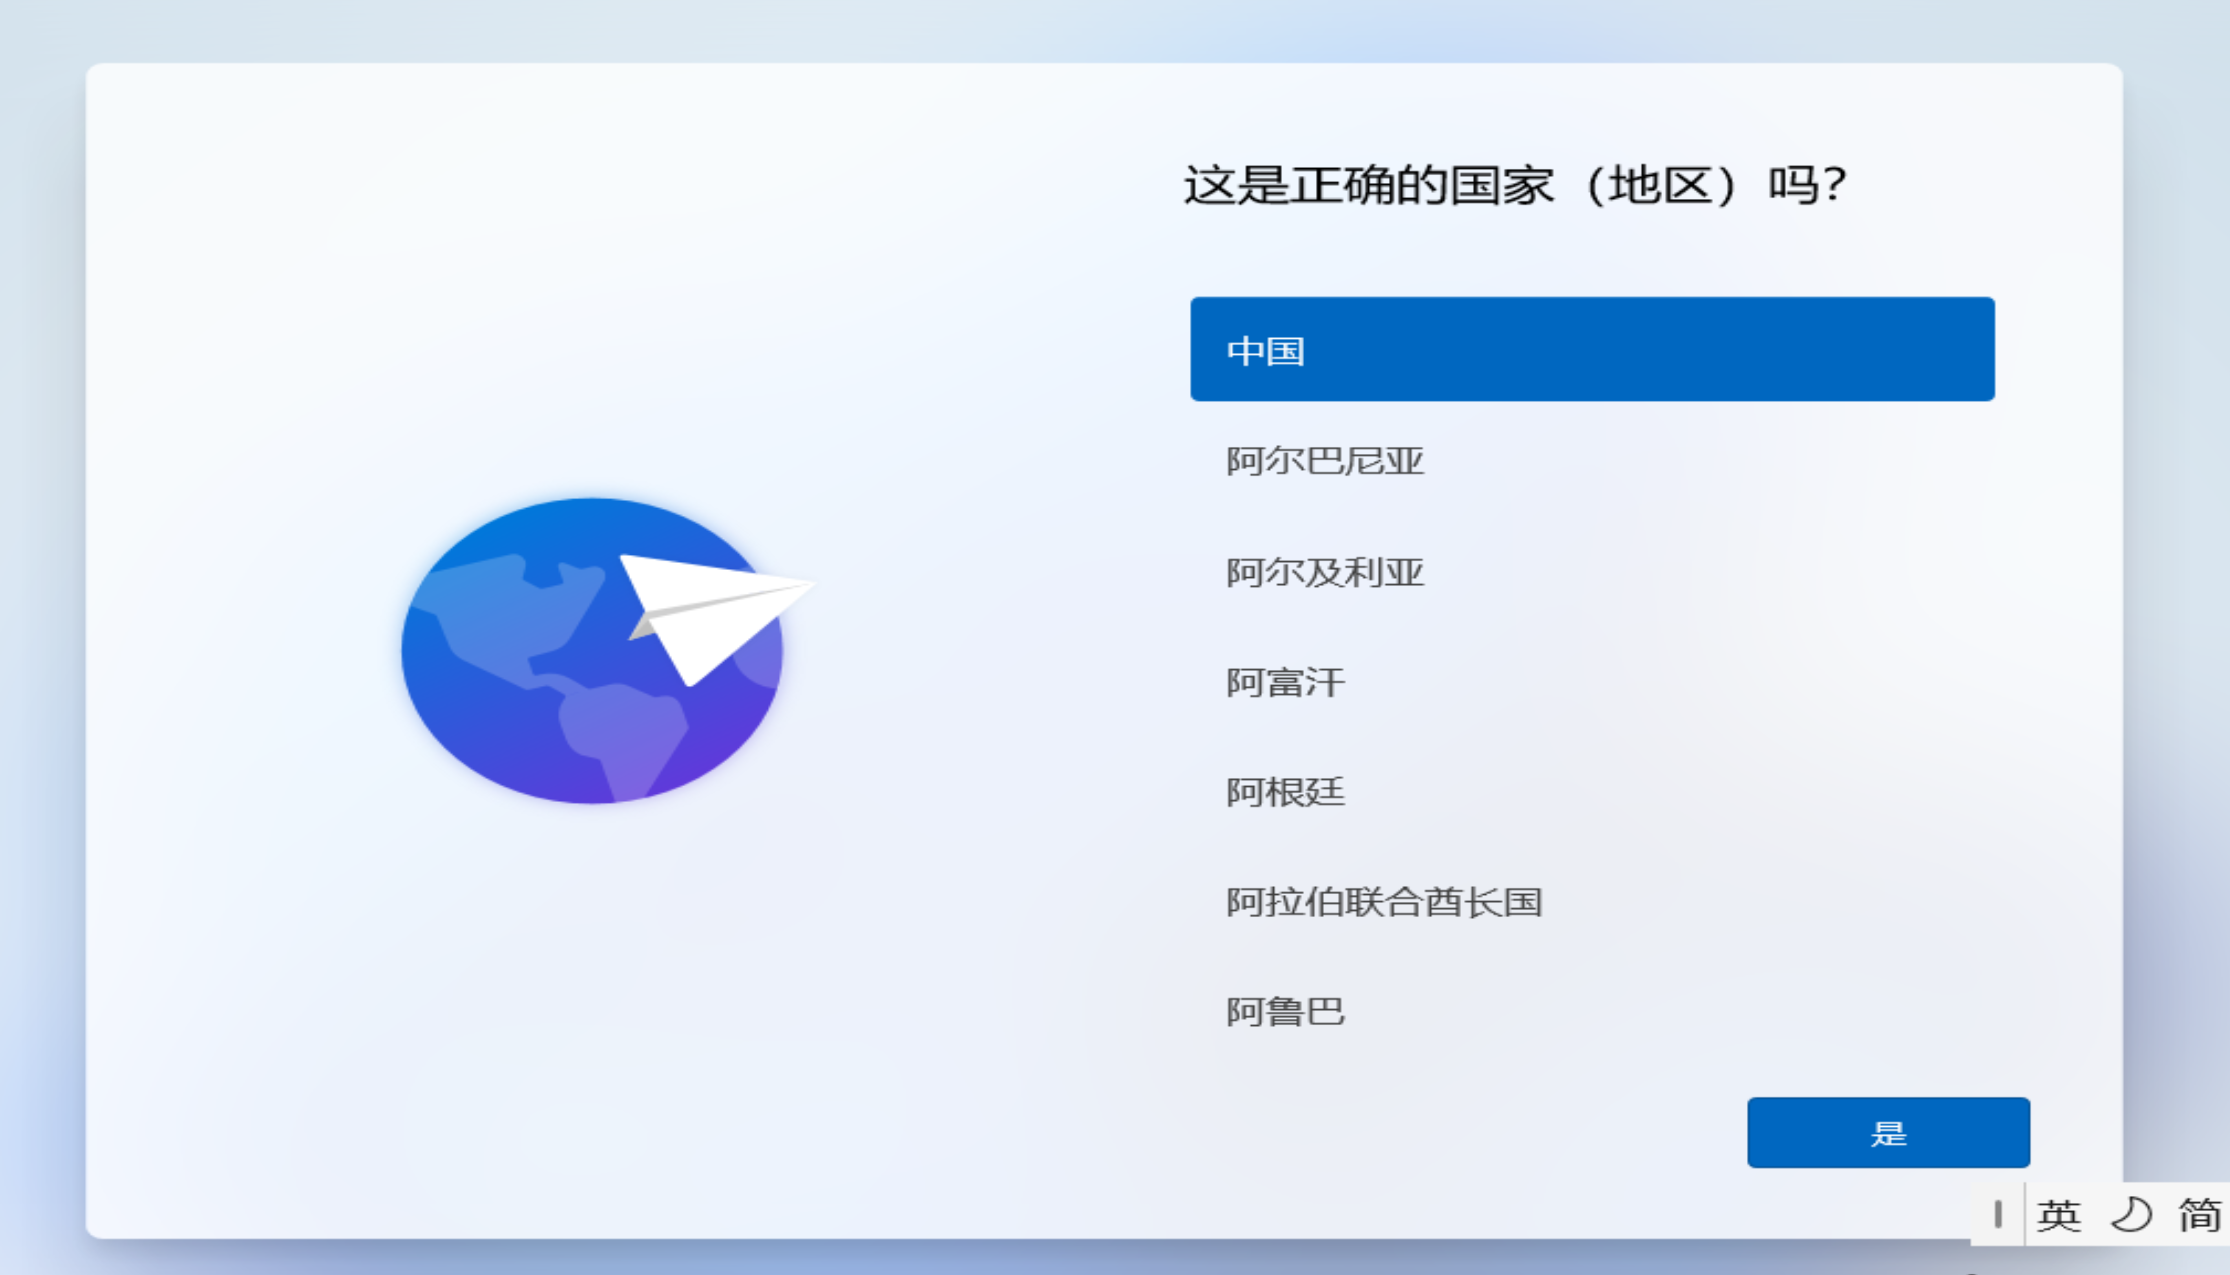Select 阿鲁巴 in the list
The image size is (2230, 1275).
(1592, 1012)
